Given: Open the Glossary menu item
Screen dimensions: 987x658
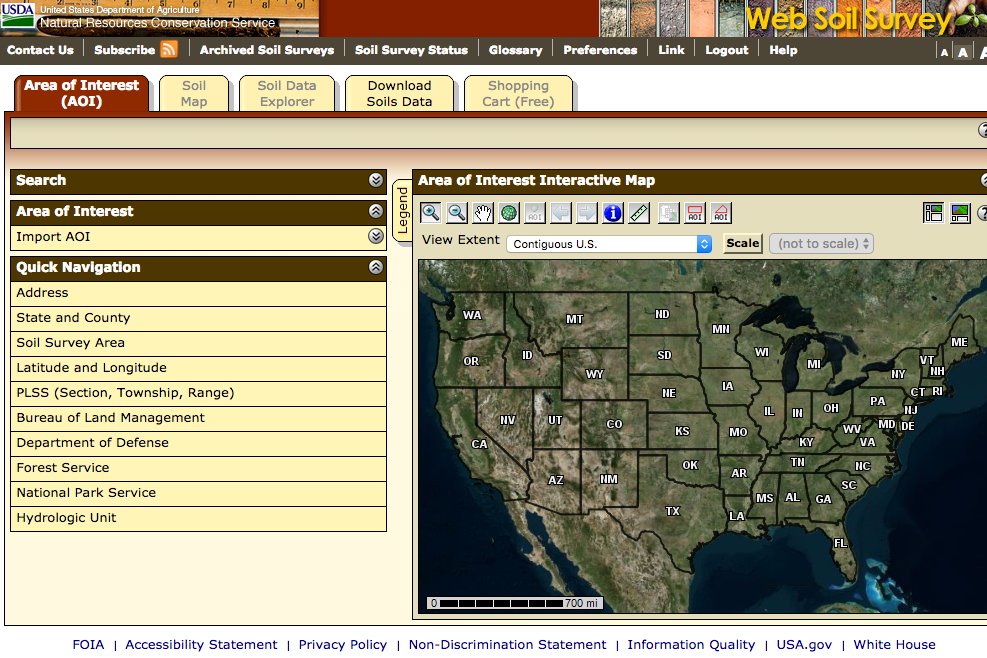Looking at the screenshot, I should tap(516, 50).
